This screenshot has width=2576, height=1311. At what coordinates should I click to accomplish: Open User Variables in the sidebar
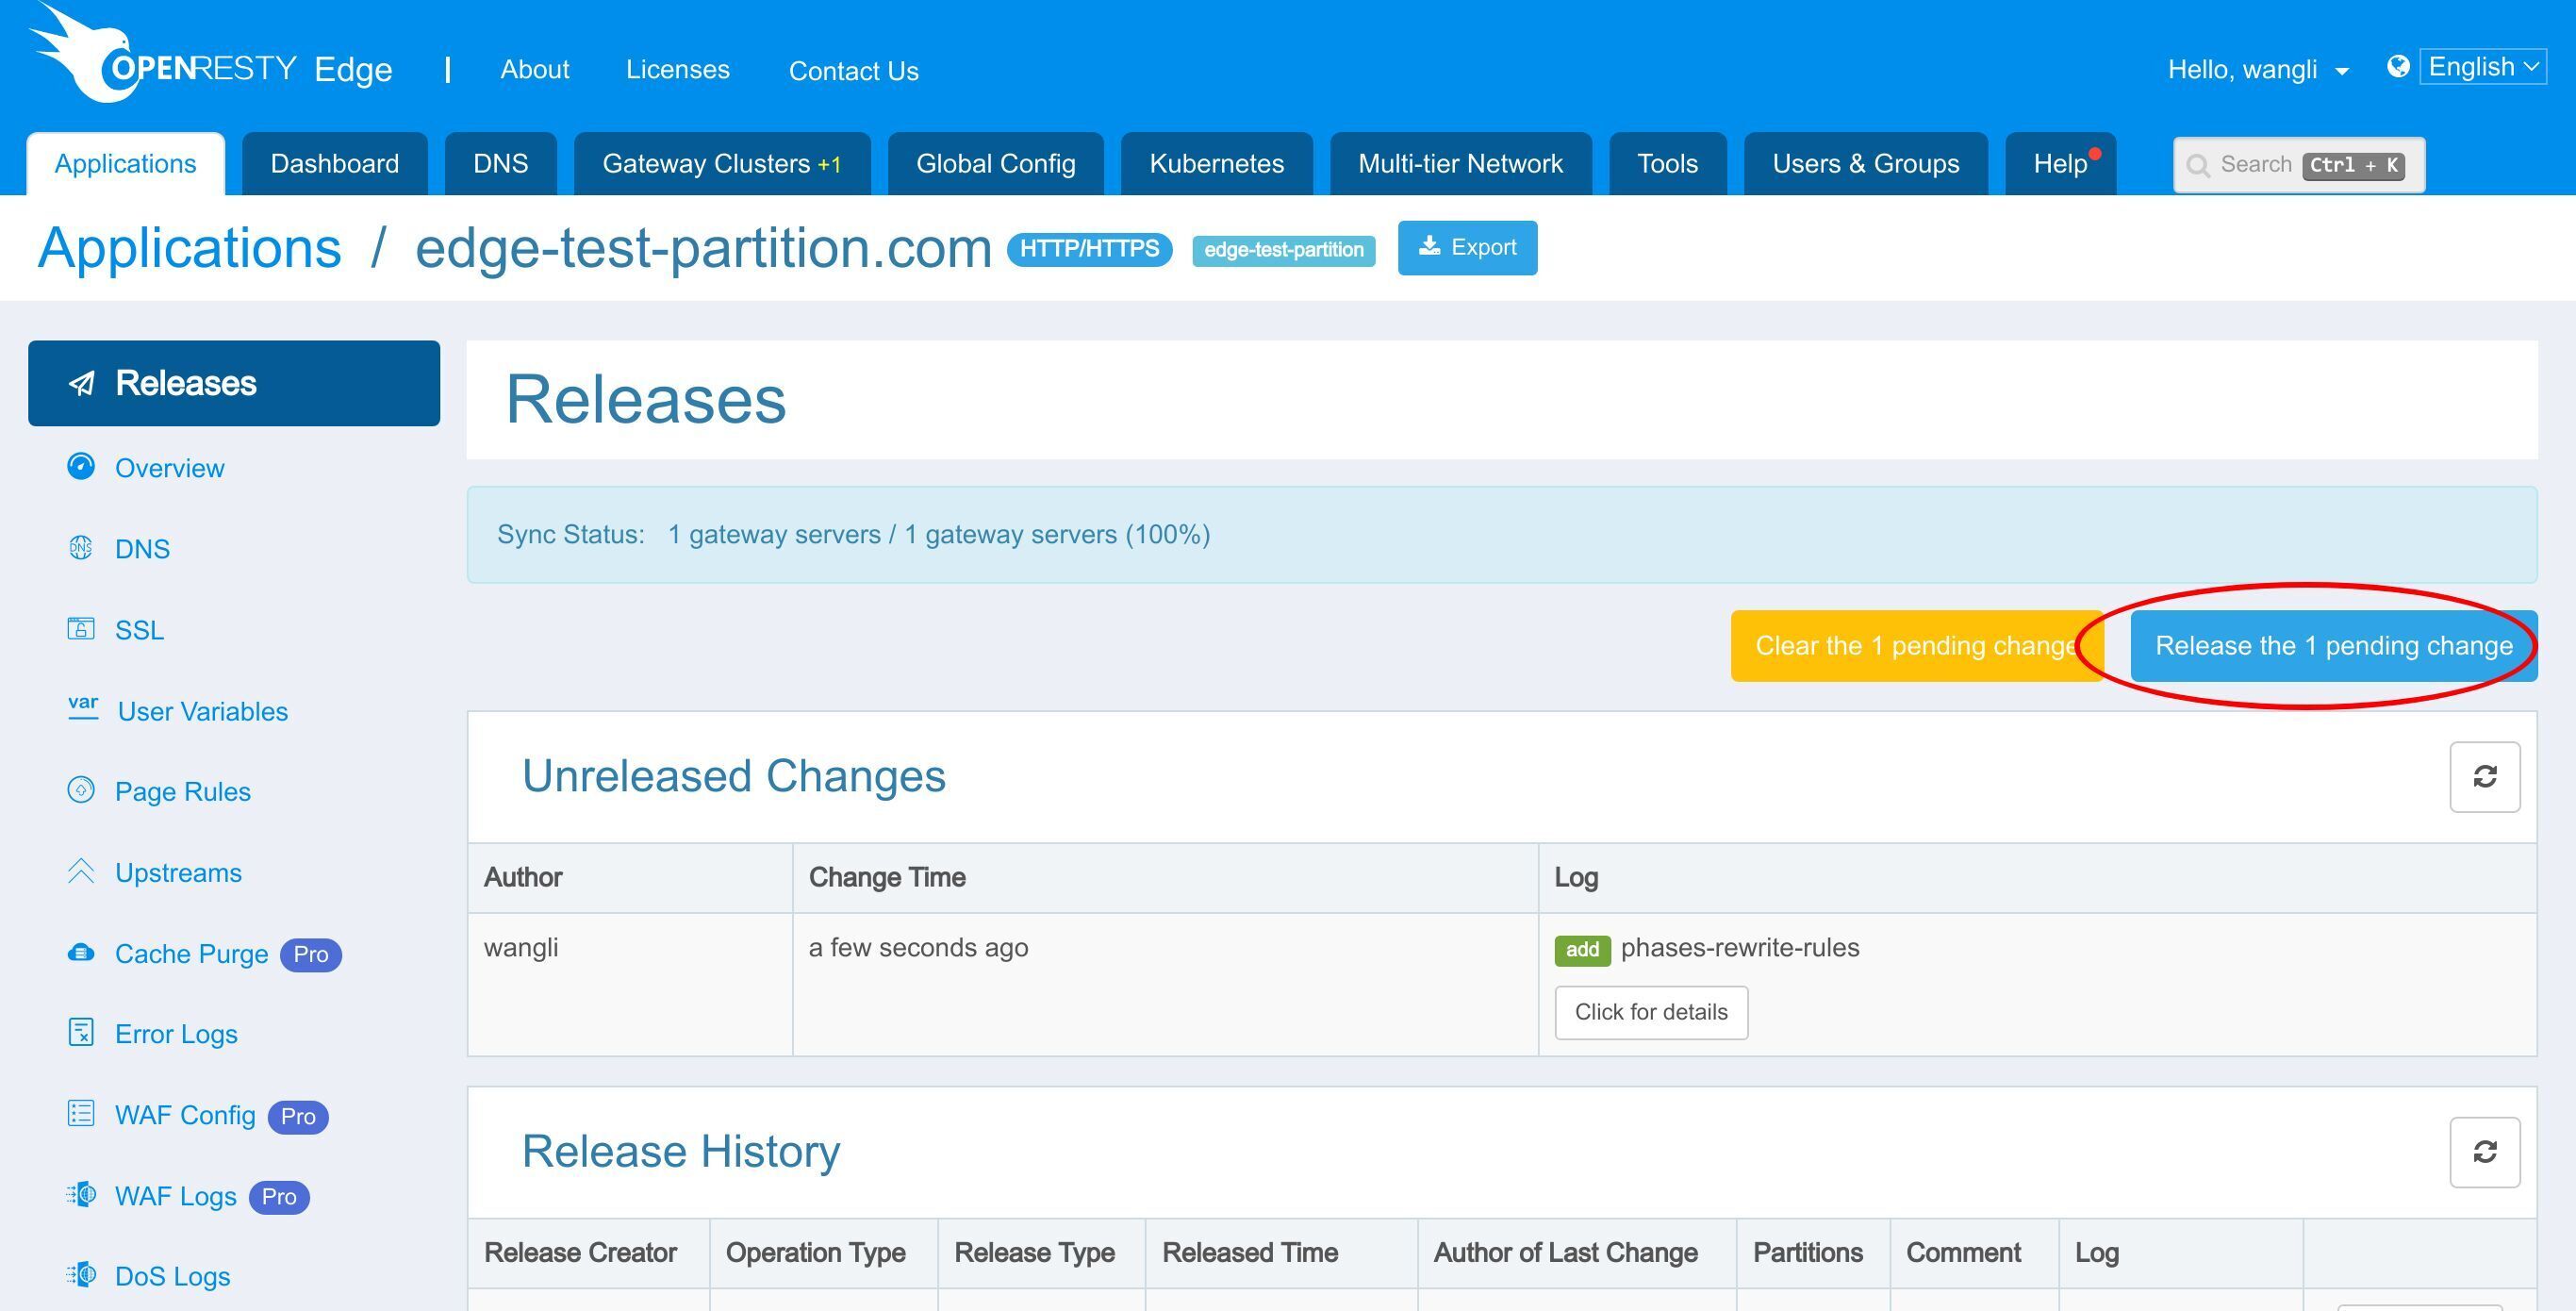203,711
